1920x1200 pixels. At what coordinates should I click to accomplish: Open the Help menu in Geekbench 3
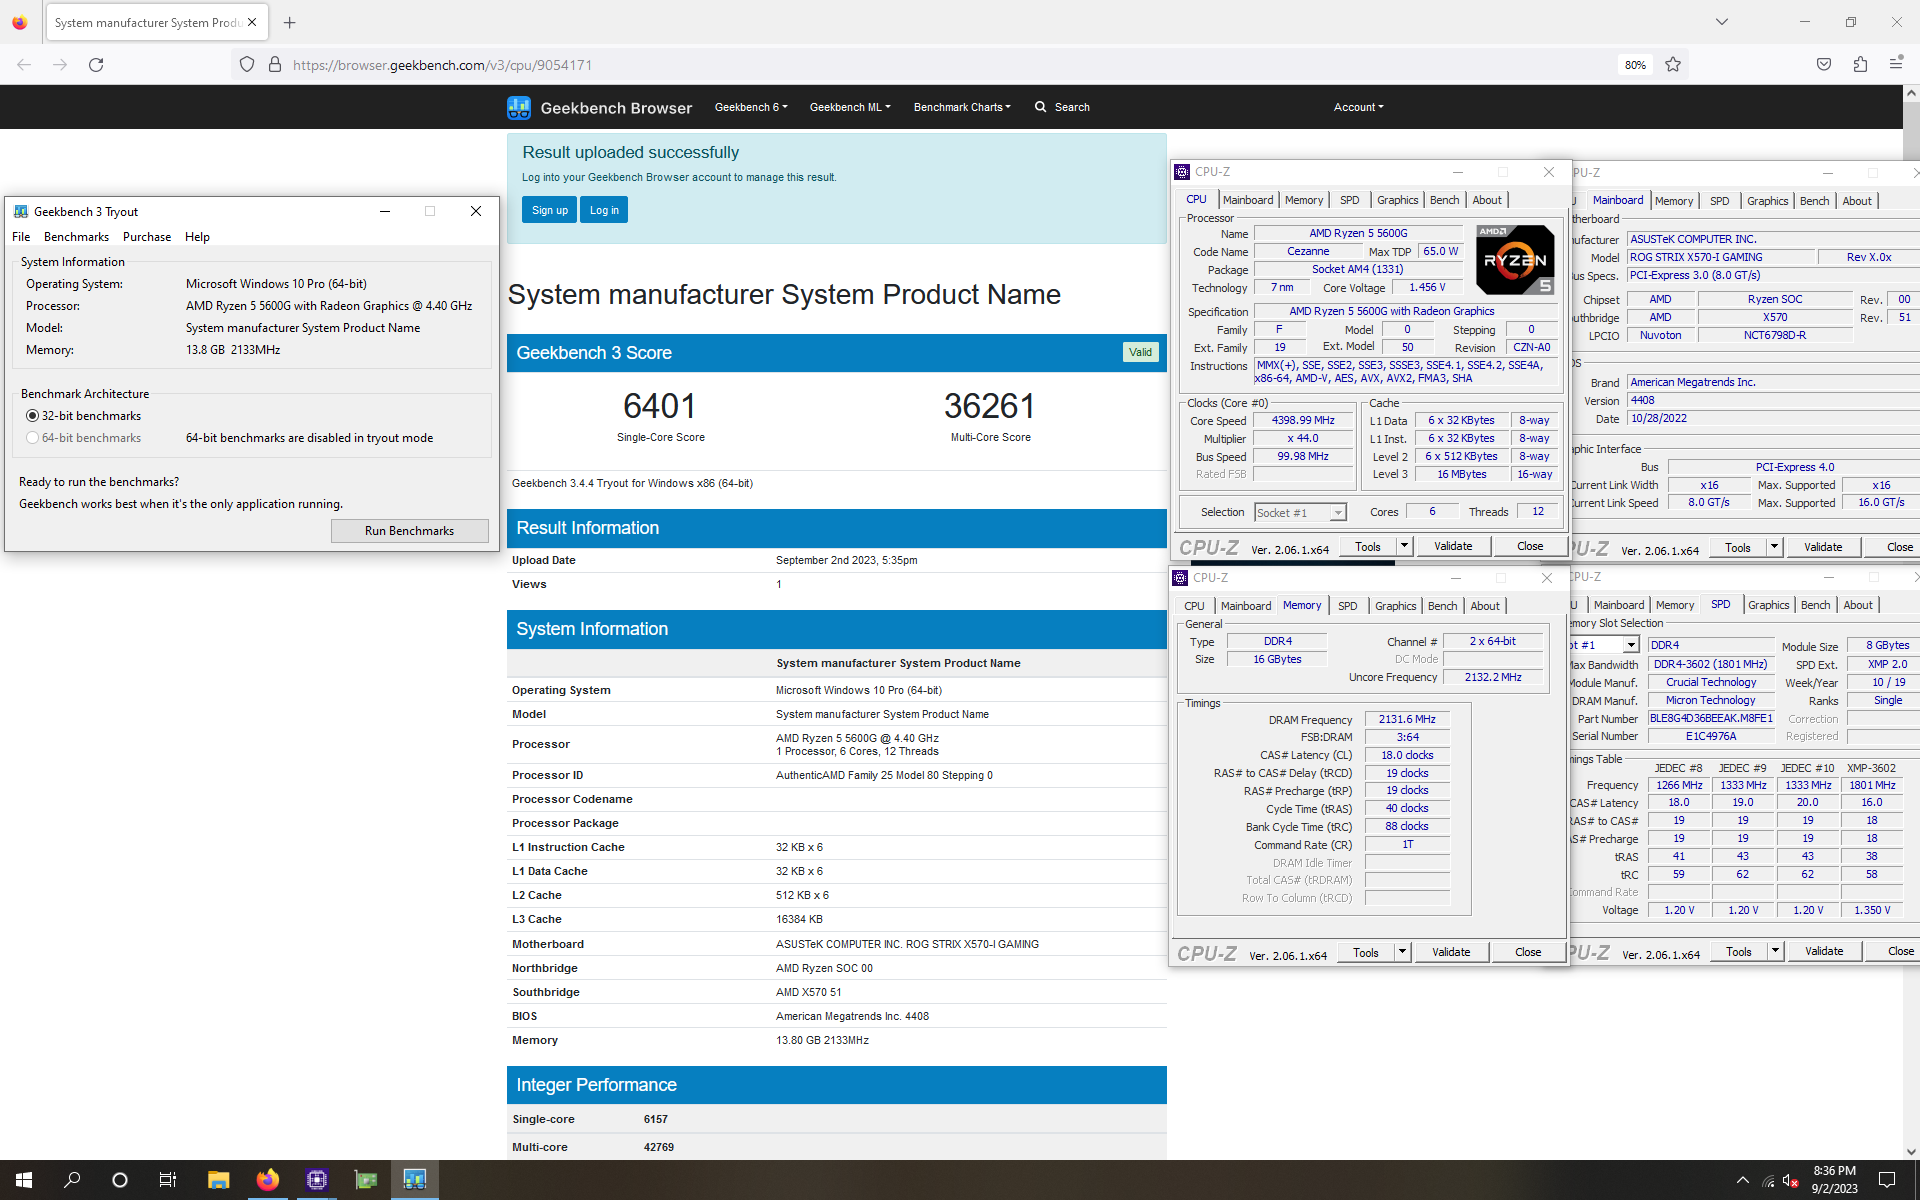(197, 237)
